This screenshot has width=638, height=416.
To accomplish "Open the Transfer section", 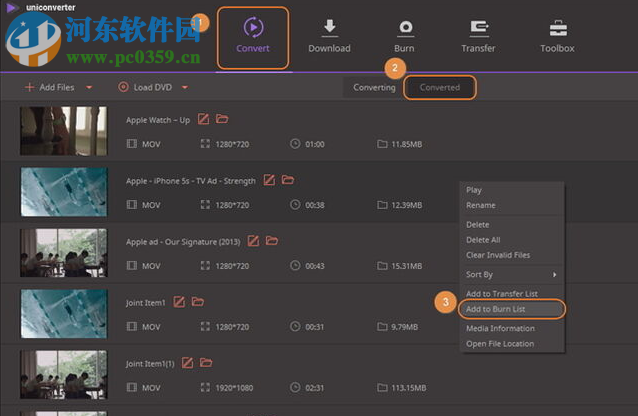I will pyautogui.click(x=478, y=37).
